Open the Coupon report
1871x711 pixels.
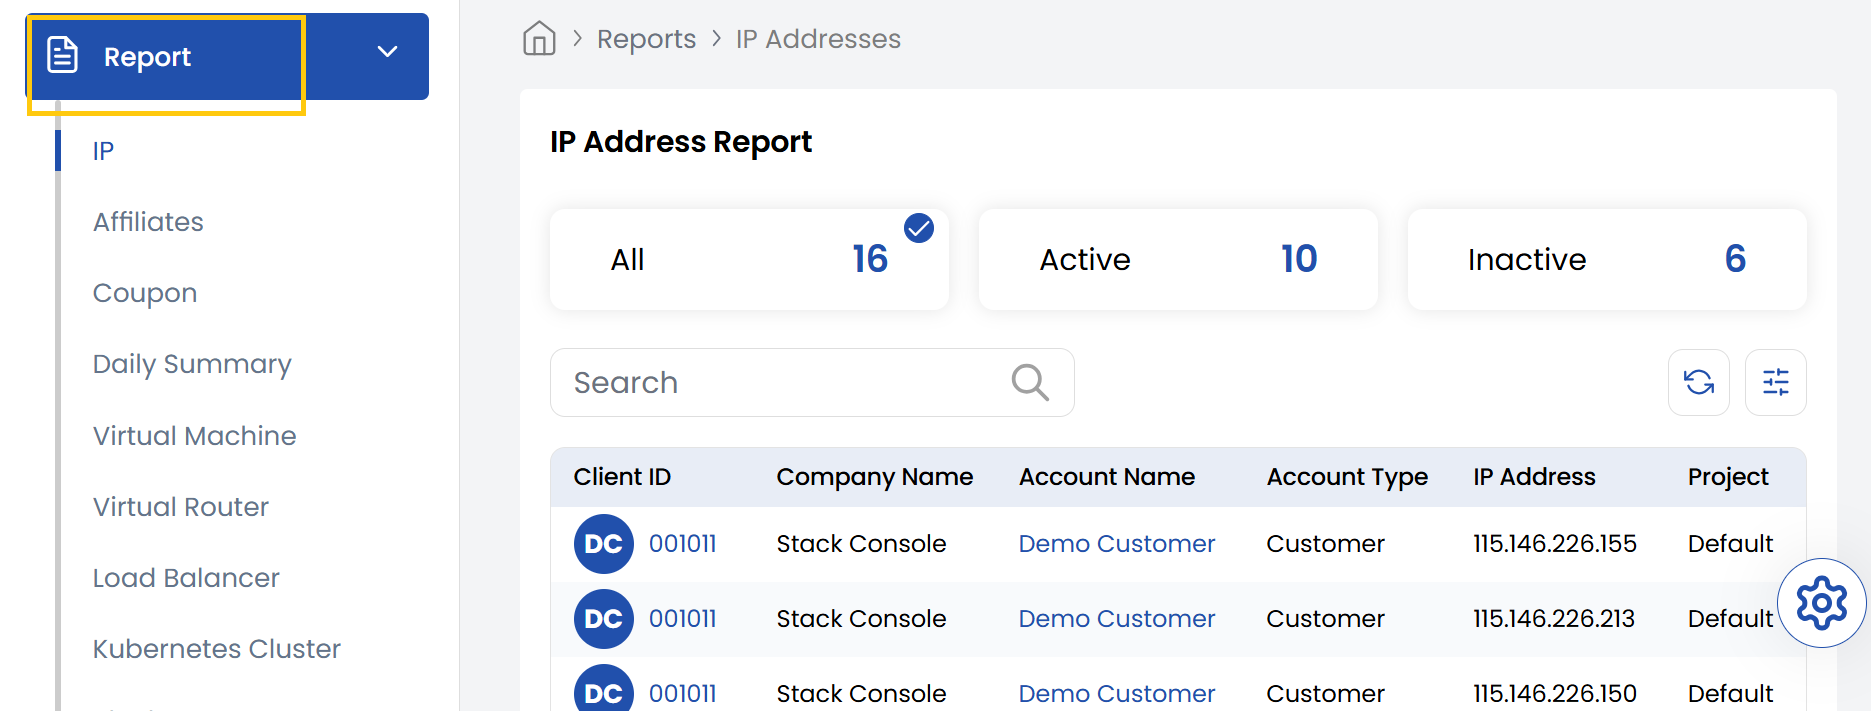pos(145,293)
